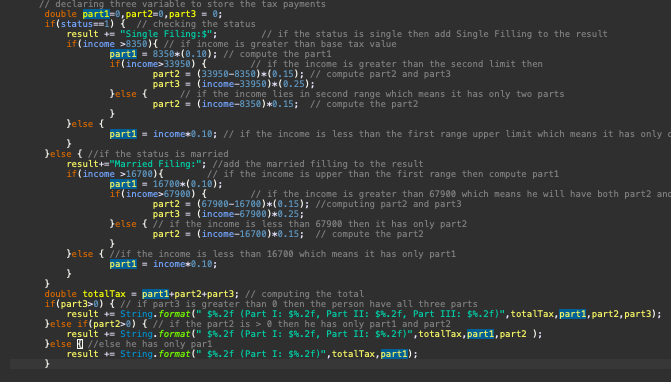Click the "double" keyword before part1=0
Viewport: 671px width, 382px height.
click(60, 14)
